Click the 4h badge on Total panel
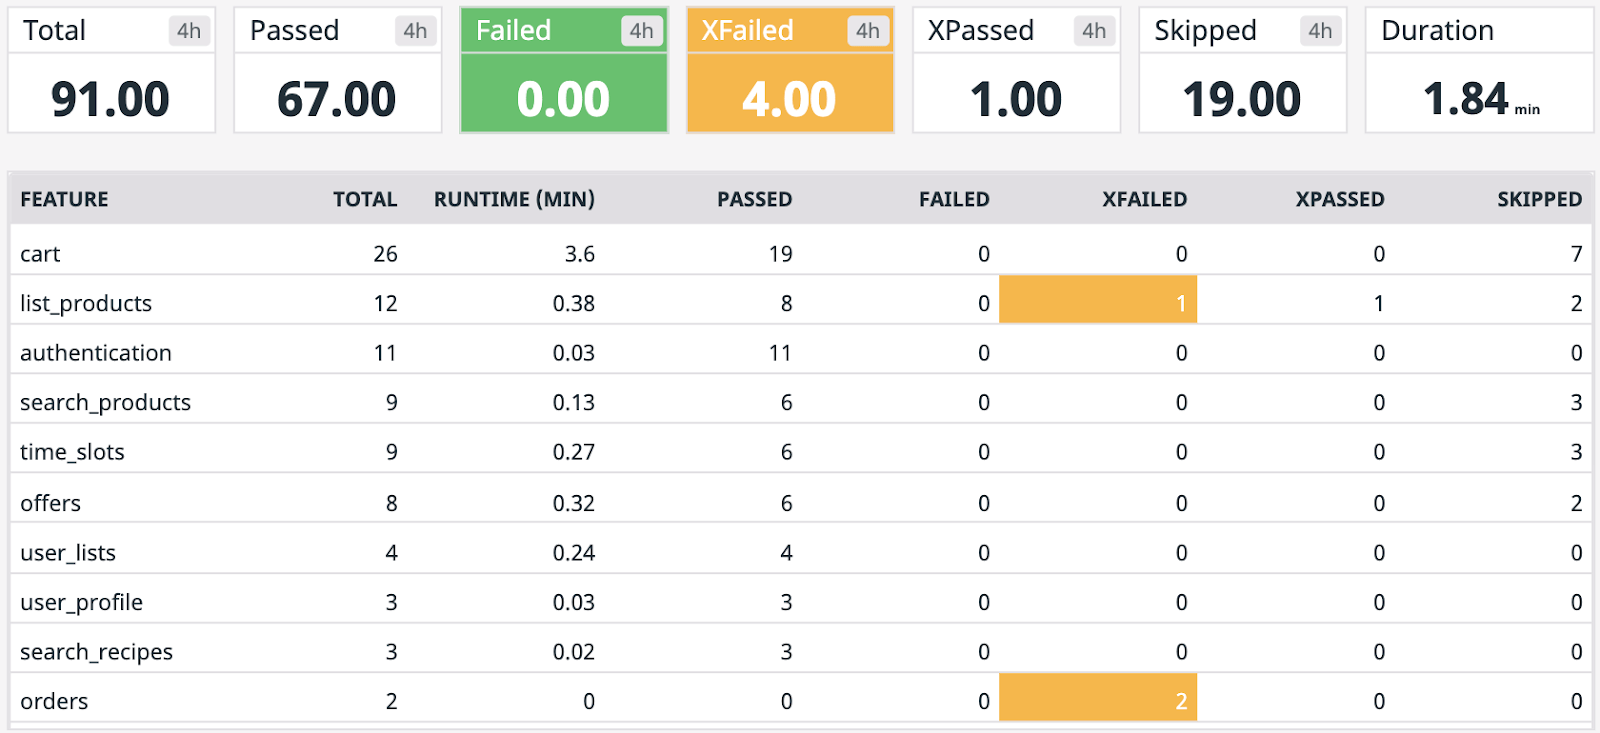The height and width of the screenshot is (733, 1600). point(189,31)
